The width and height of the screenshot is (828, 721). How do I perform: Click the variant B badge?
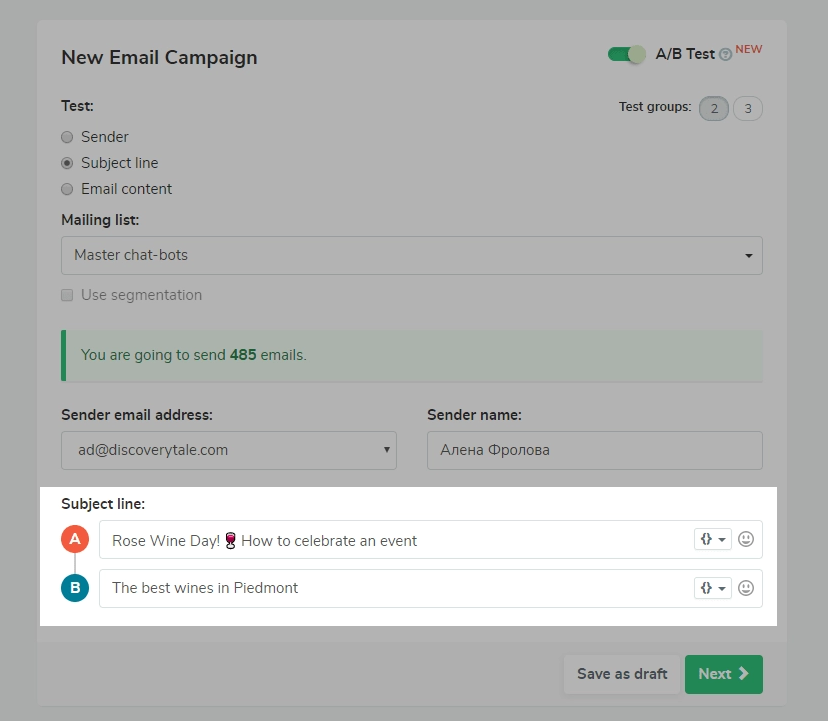pos(74,588)
